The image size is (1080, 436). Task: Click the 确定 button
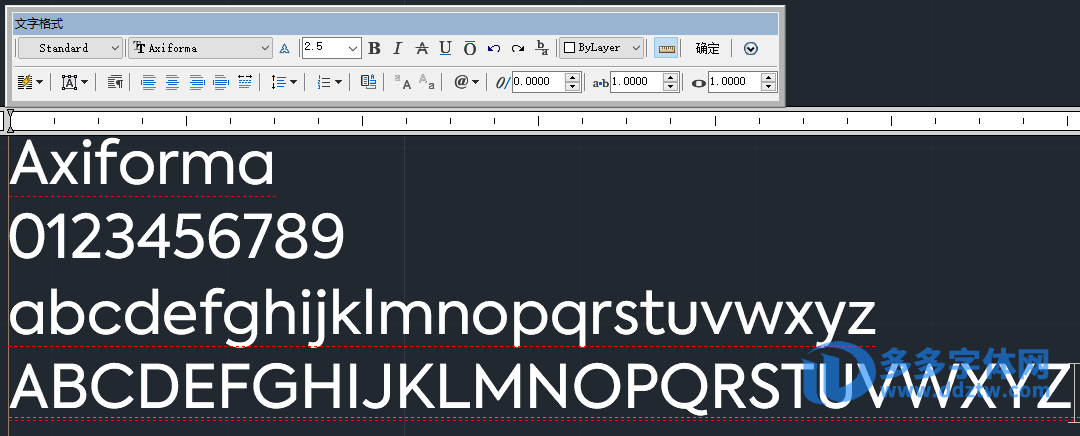coord(707,48)
